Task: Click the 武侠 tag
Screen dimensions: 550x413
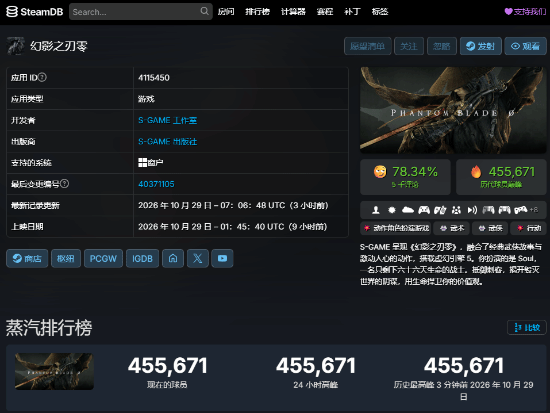Action: pos(490,228)
